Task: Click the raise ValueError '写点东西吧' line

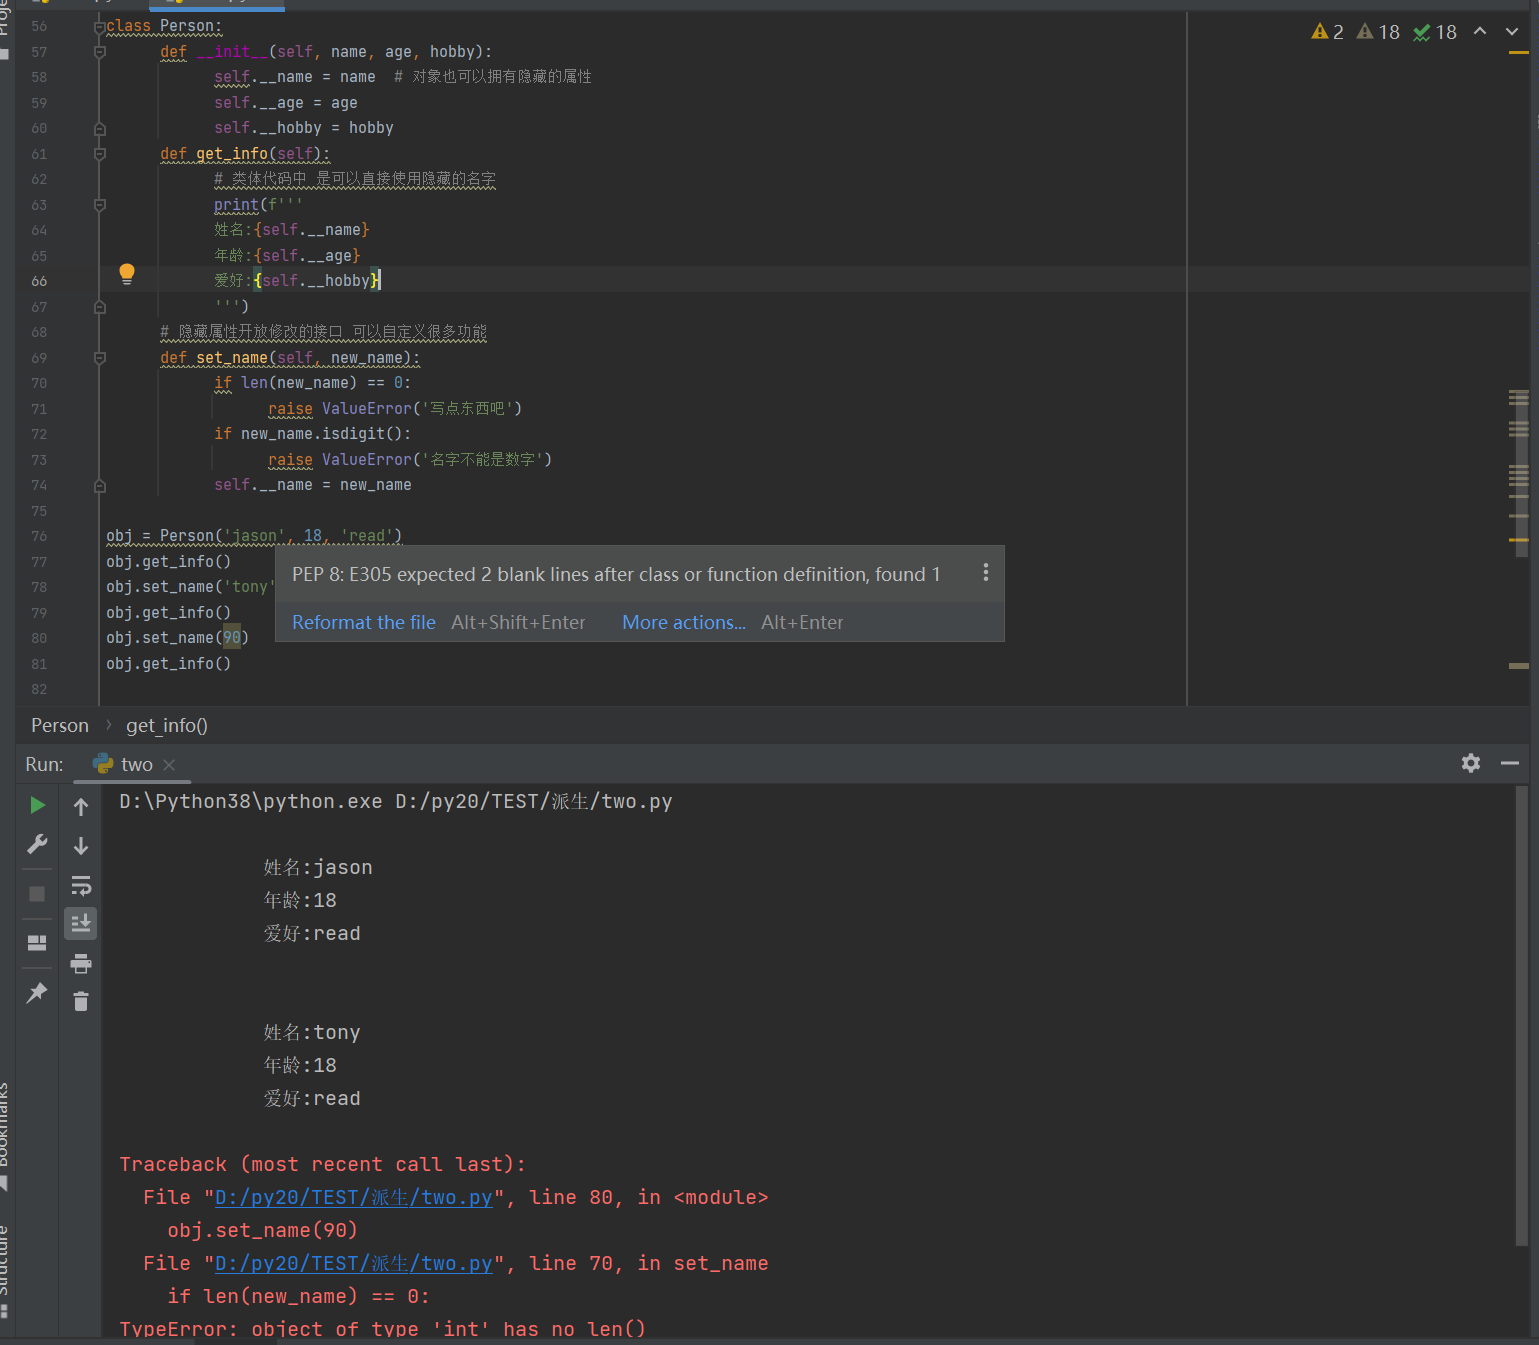Action: (395, 409)
